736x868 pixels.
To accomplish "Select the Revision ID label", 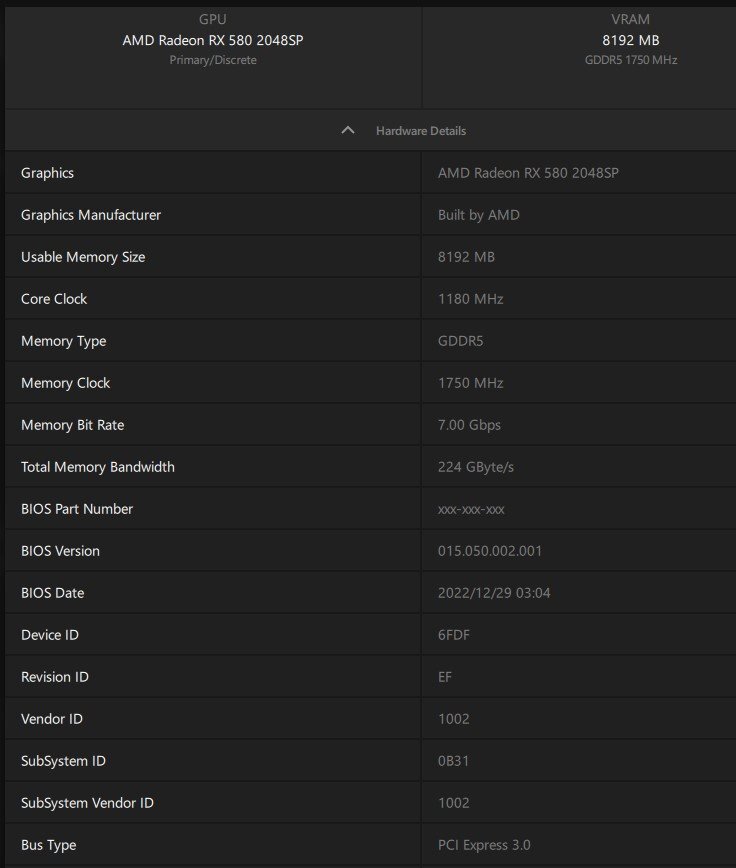I will coord(55,678).
